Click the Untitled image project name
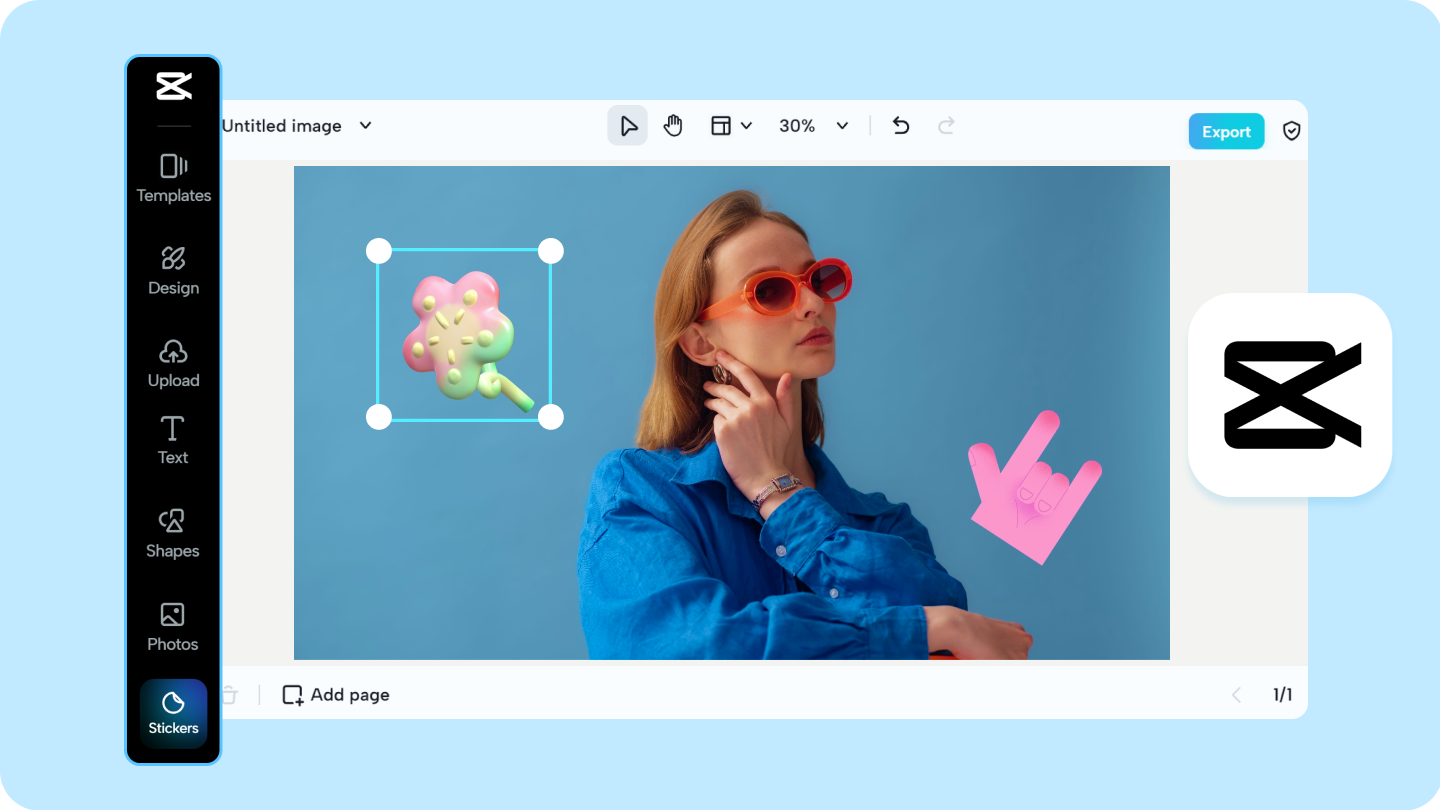Viewport: 1440px width, 810px height. click(282, 126)
